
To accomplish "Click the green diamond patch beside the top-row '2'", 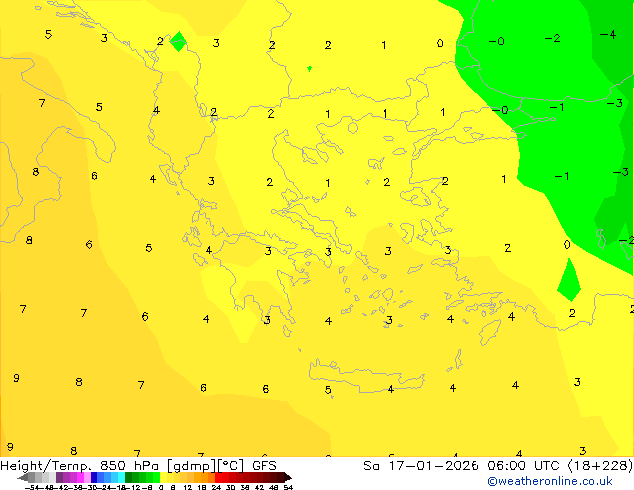I will (178, 41).
